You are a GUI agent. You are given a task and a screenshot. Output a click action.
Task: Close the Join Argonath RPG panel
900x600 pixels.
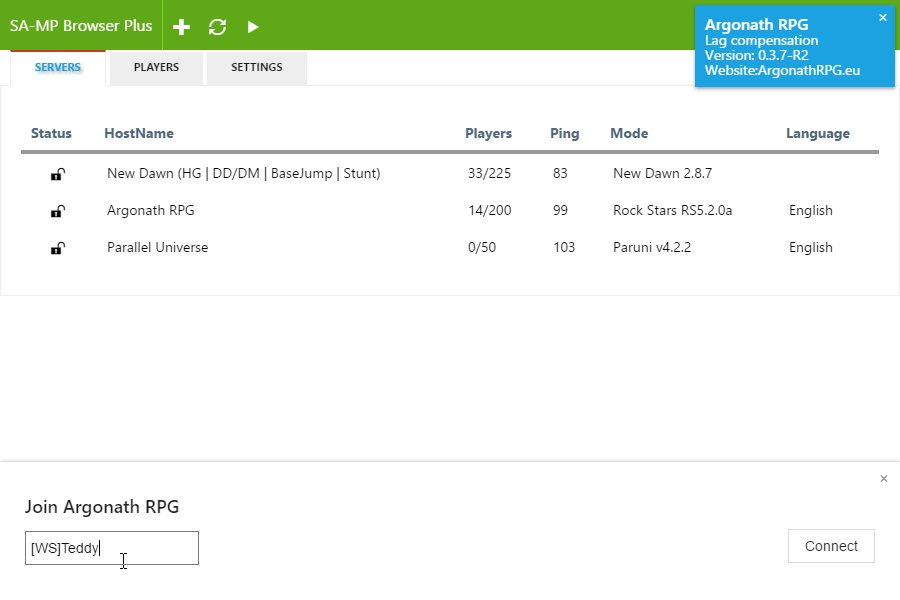pyautogui.click(x=884, y=478)
